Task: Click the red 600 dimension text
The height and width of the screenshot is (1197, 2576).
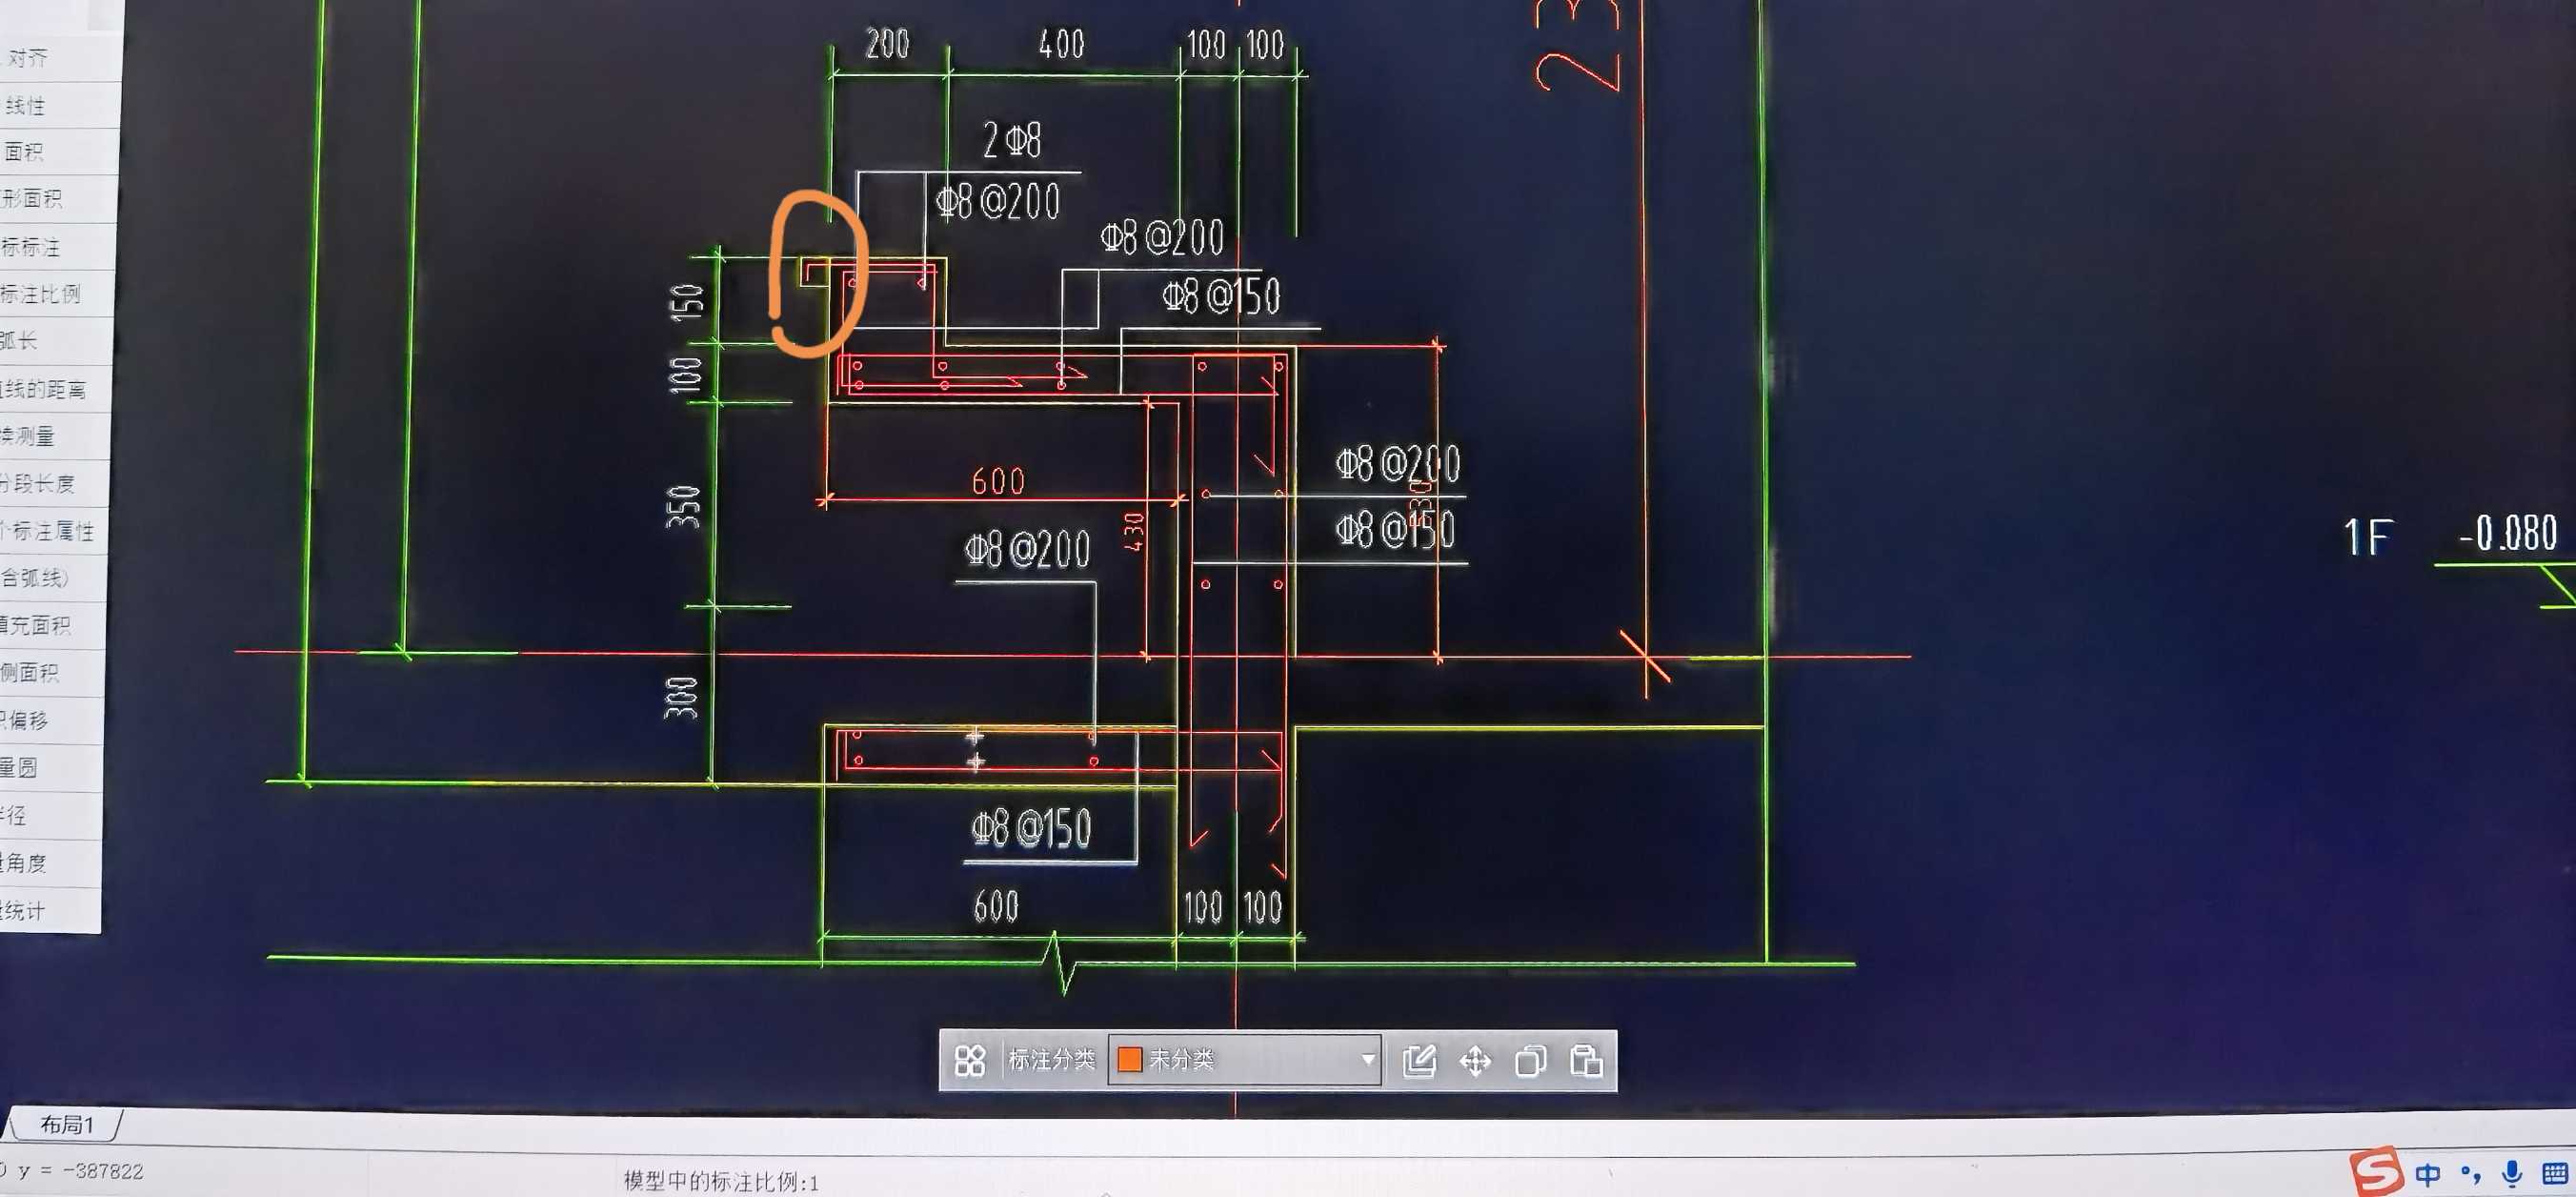Action: 998,481
